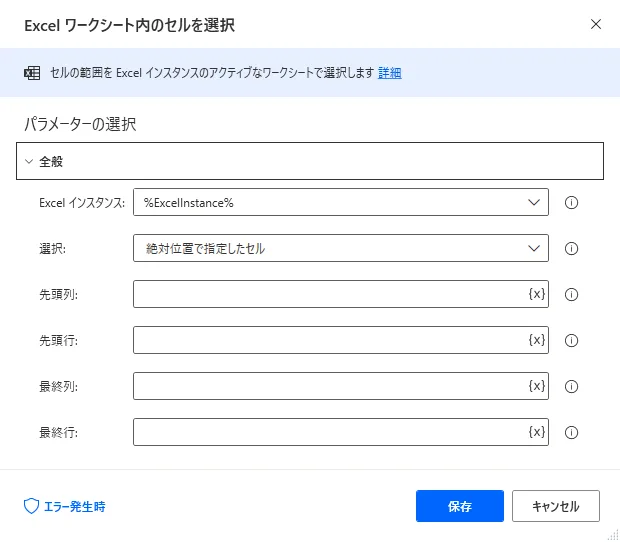Click the info icon beside 選択 dropdown
Image resolution: width=620 pixels, height=542 pixels.
[572, 248]
